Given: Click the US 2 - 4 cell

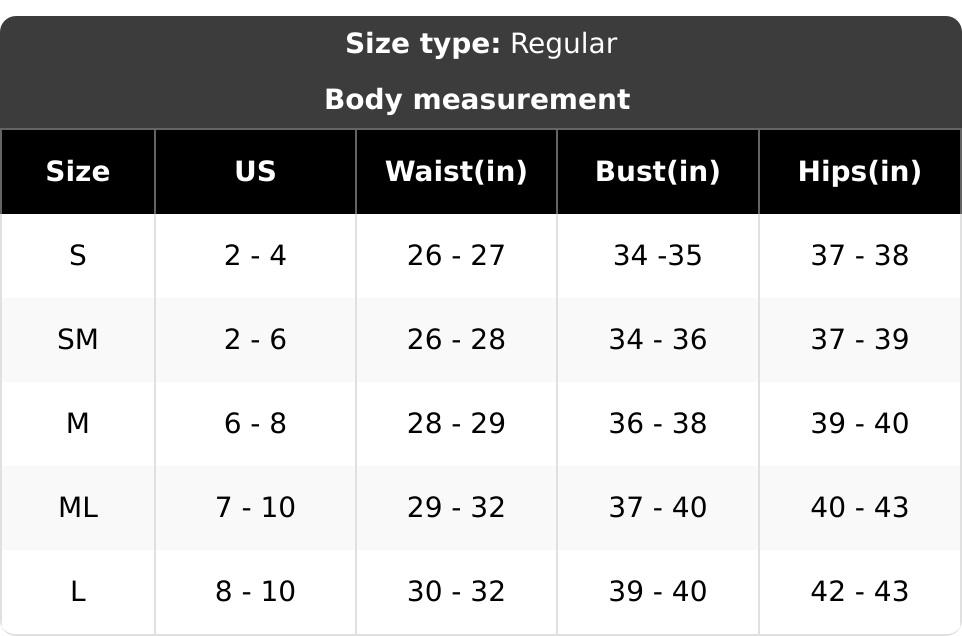Looking at the screenshot, I should pos(255,256).
